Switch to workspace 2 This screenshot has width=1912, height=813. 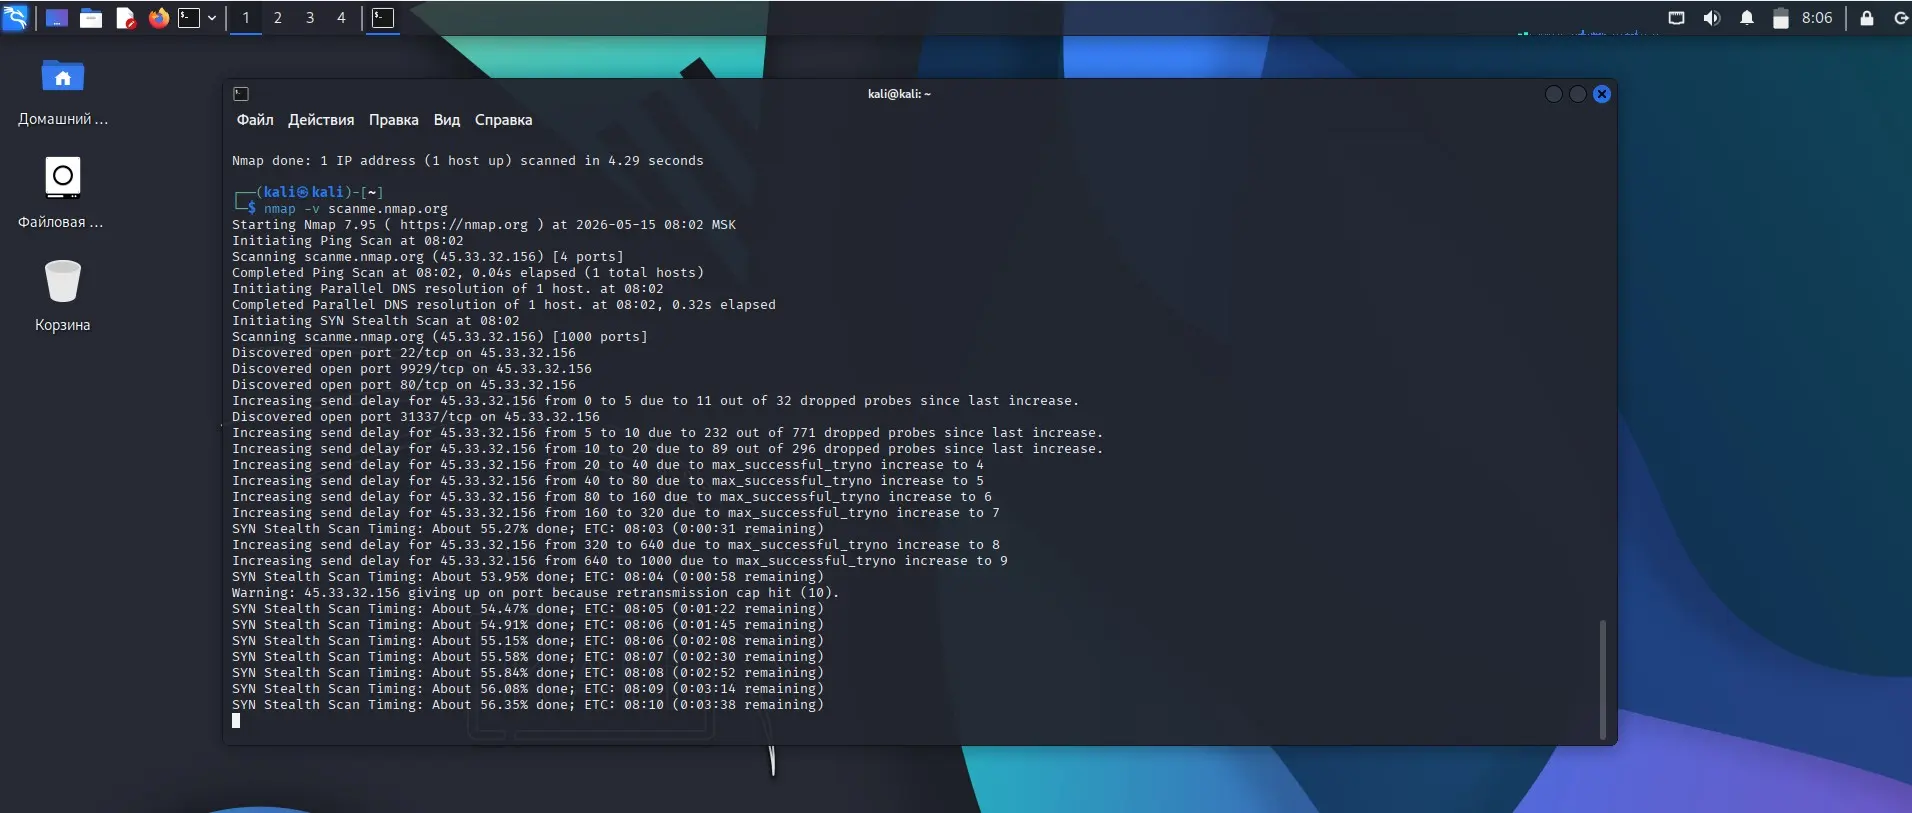pos(278,18)
